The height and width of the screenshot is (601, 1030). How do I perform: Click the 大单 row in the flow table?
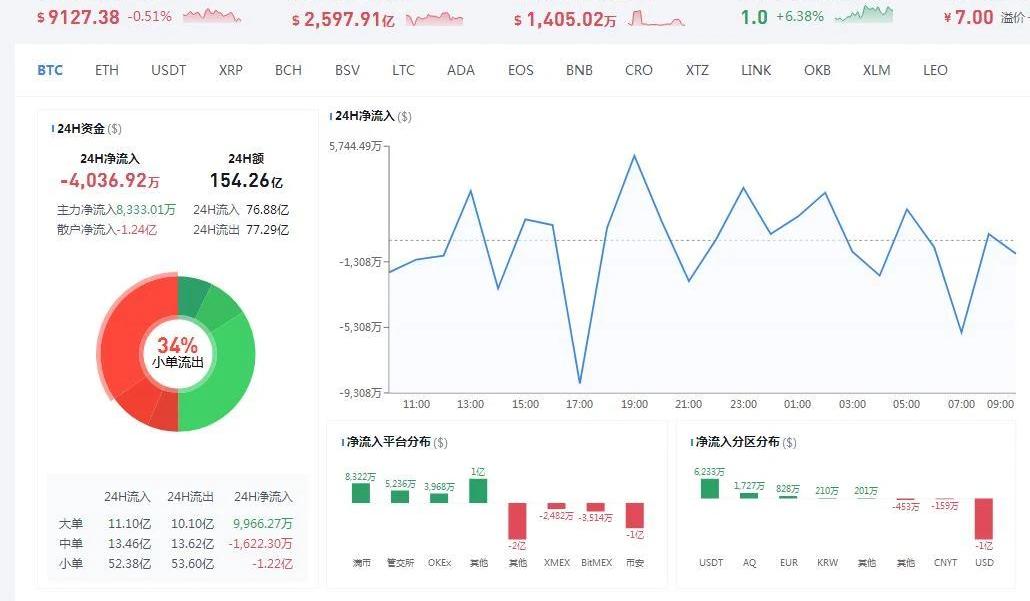176,522
